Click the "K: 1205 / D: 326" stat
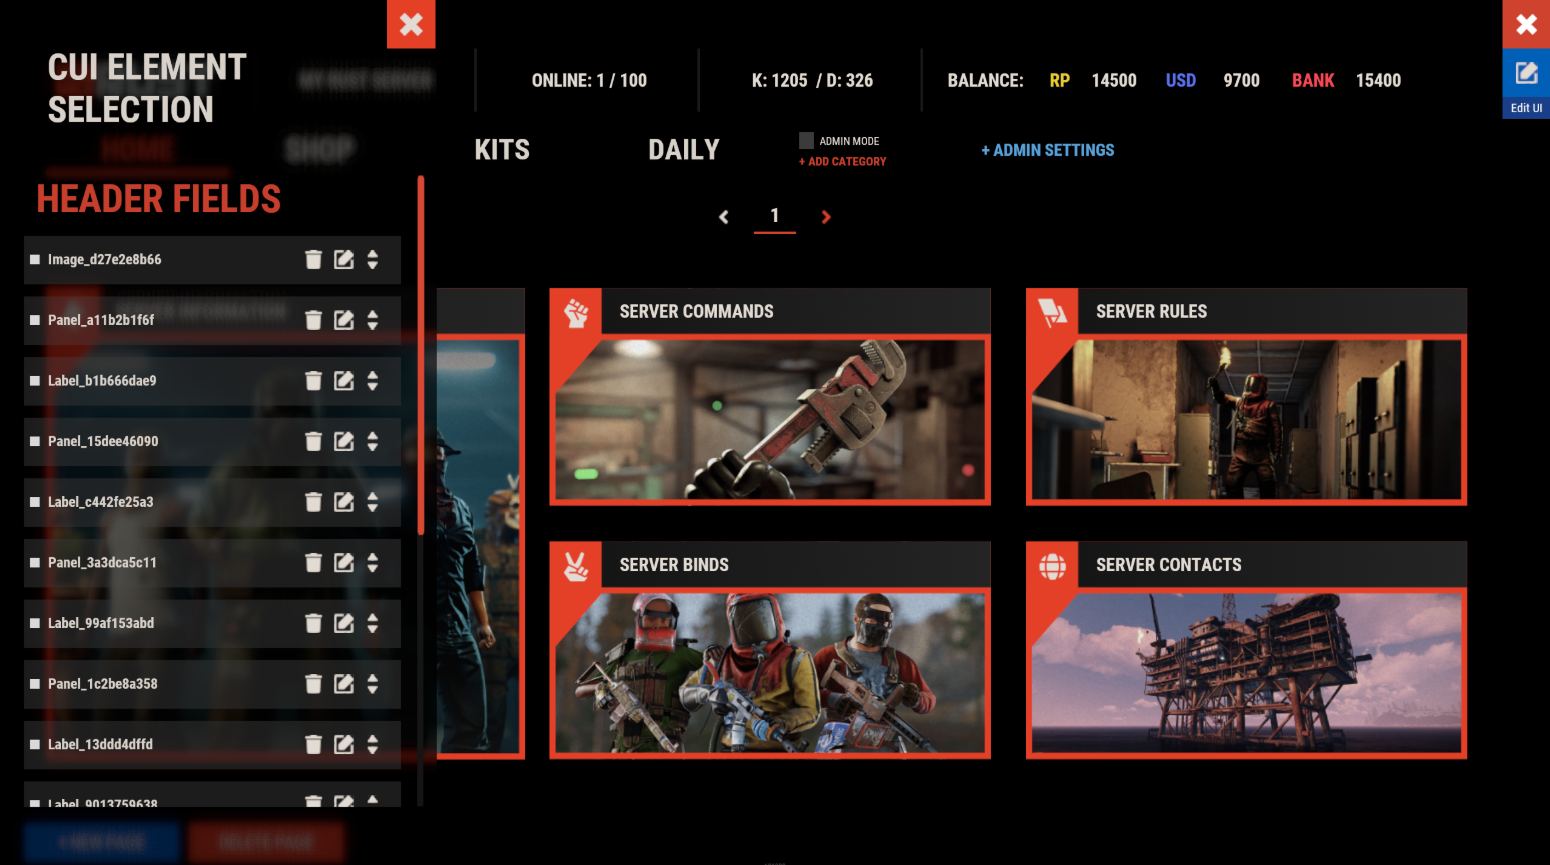The height and width of the screenshot is (865, 1550). (x=812, y=81)
